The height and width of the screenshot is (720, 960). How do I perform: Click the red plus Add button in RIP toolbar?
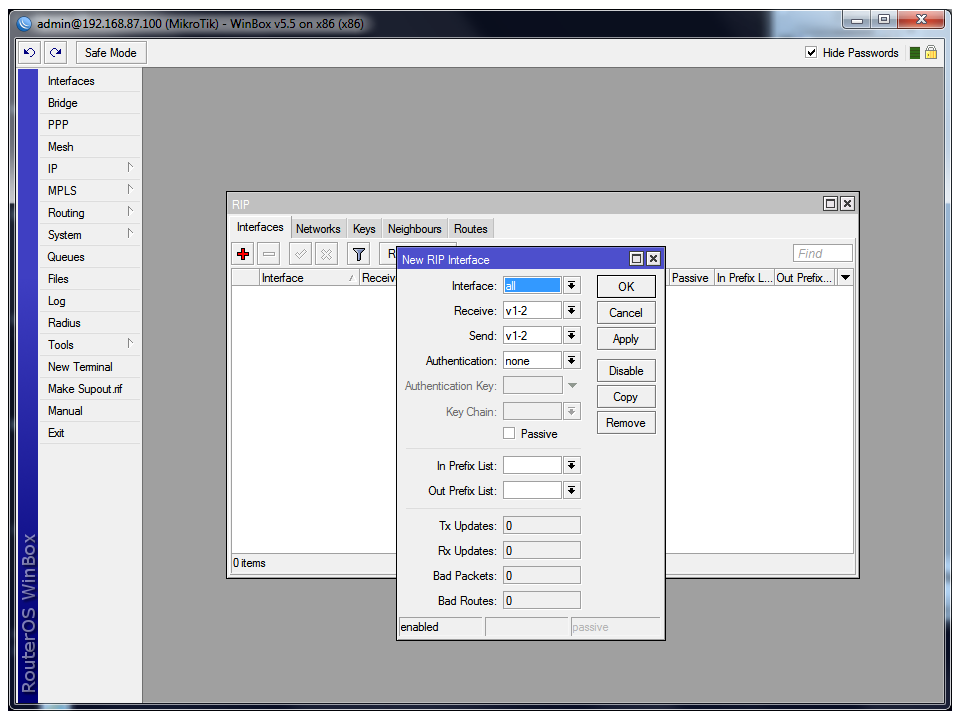(243, 255)
